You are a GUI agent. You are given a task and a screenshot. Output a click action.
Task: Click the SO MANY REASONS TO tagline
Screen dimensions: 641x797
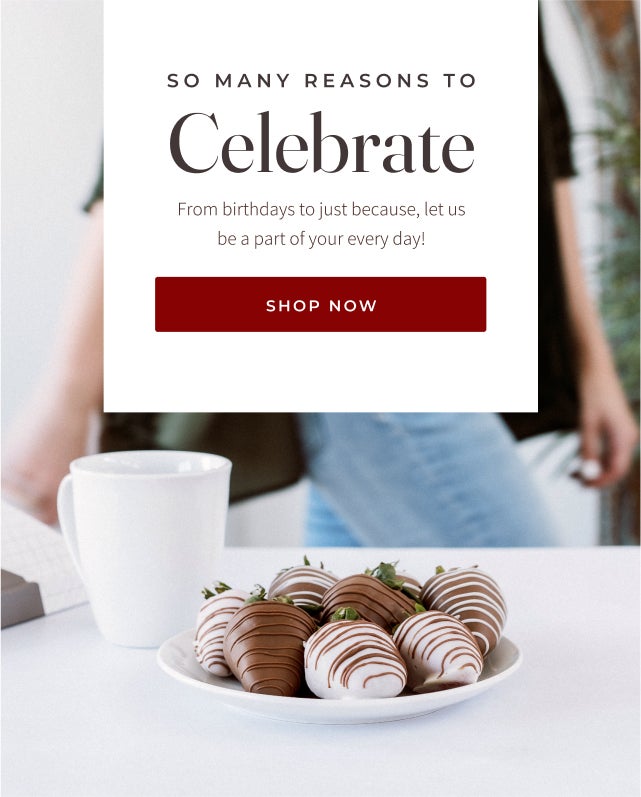point(321,80)
